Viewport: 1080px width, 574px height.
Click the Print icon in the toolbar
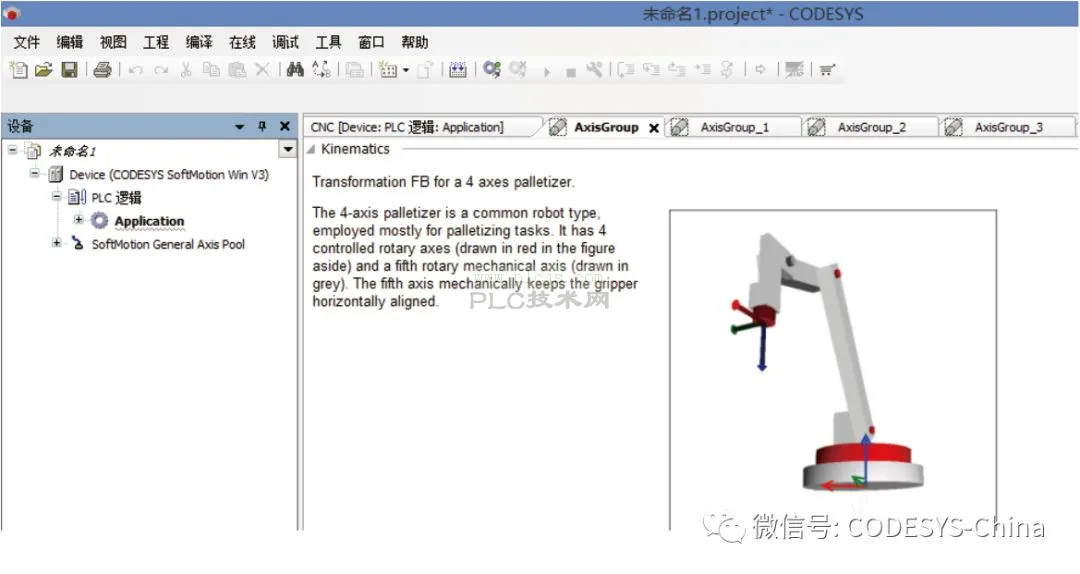pyautogui.click(x=103, y=70)
